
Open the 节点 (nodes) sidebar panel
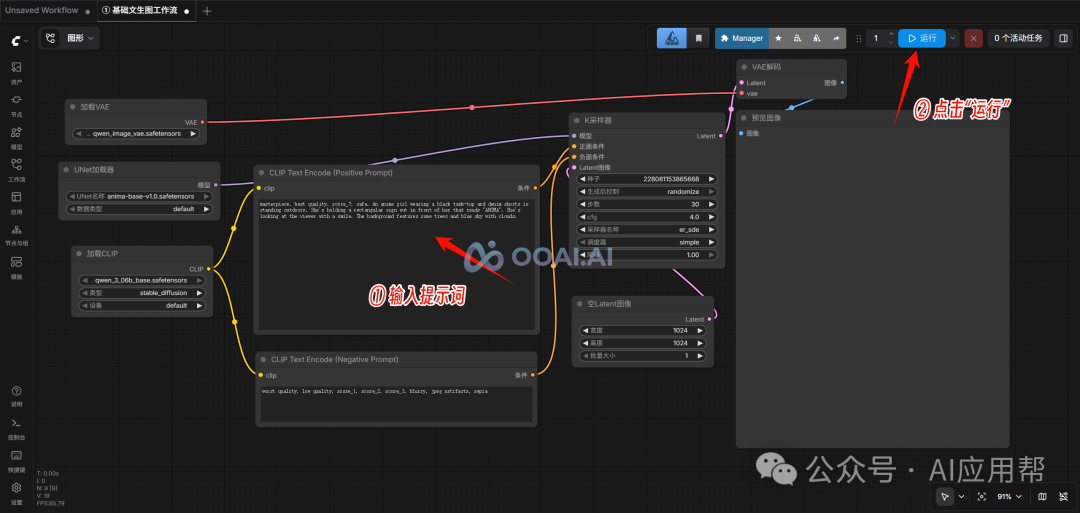click(16, 105)
